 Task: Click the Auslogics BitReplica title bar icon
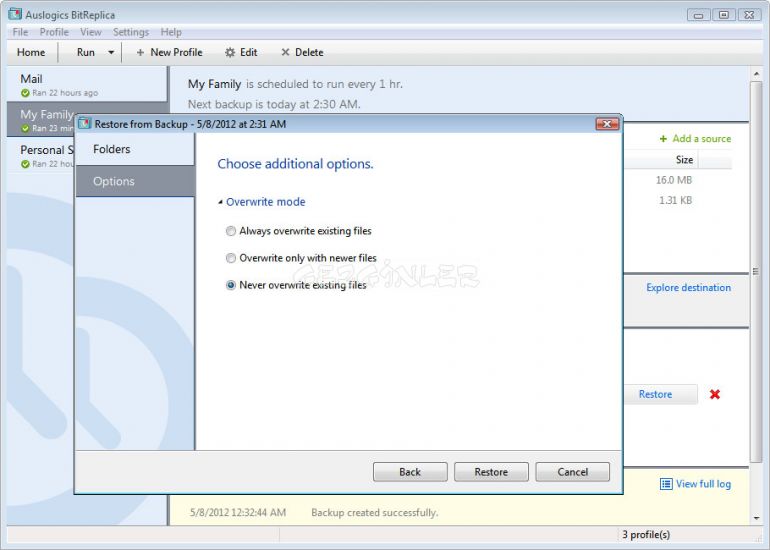click(x=15, y=14)
